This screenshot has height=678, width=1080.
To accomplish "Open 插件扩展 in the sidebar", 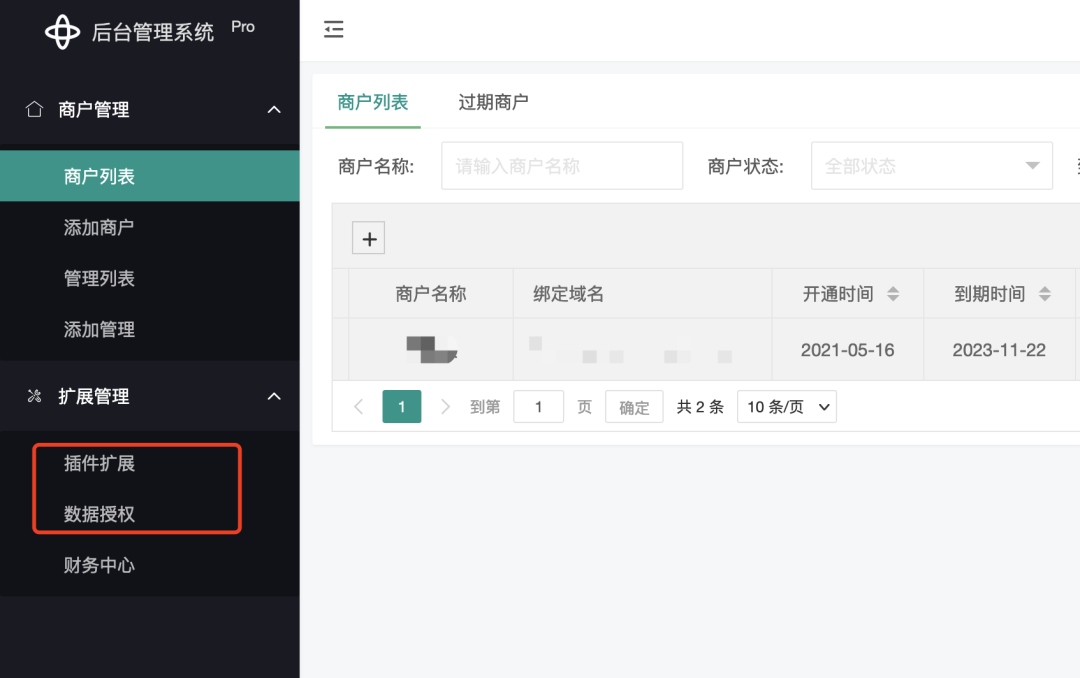I will [x=99, y=464].
